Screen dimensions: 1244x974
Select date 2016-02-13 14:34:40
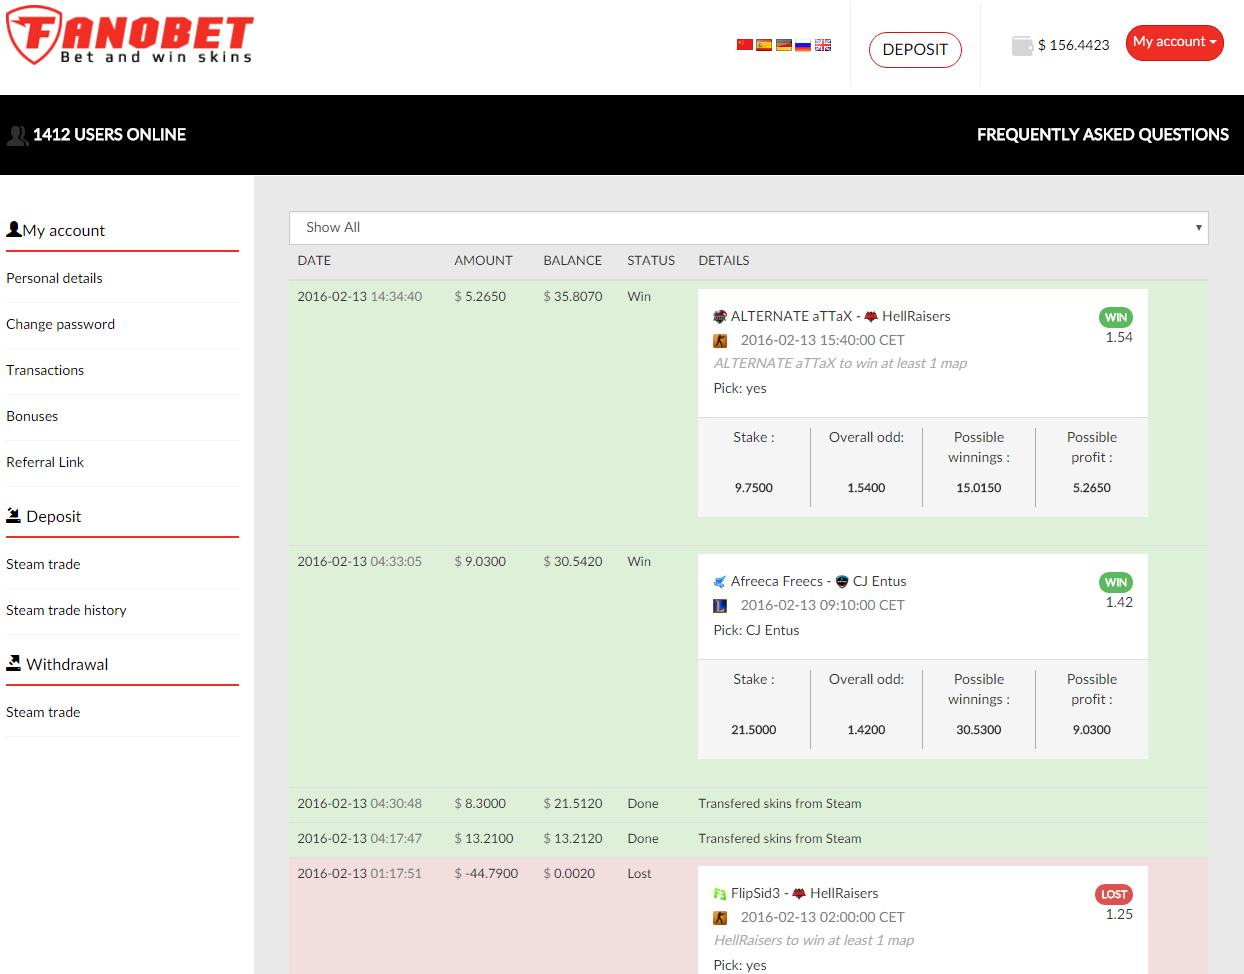360,296
